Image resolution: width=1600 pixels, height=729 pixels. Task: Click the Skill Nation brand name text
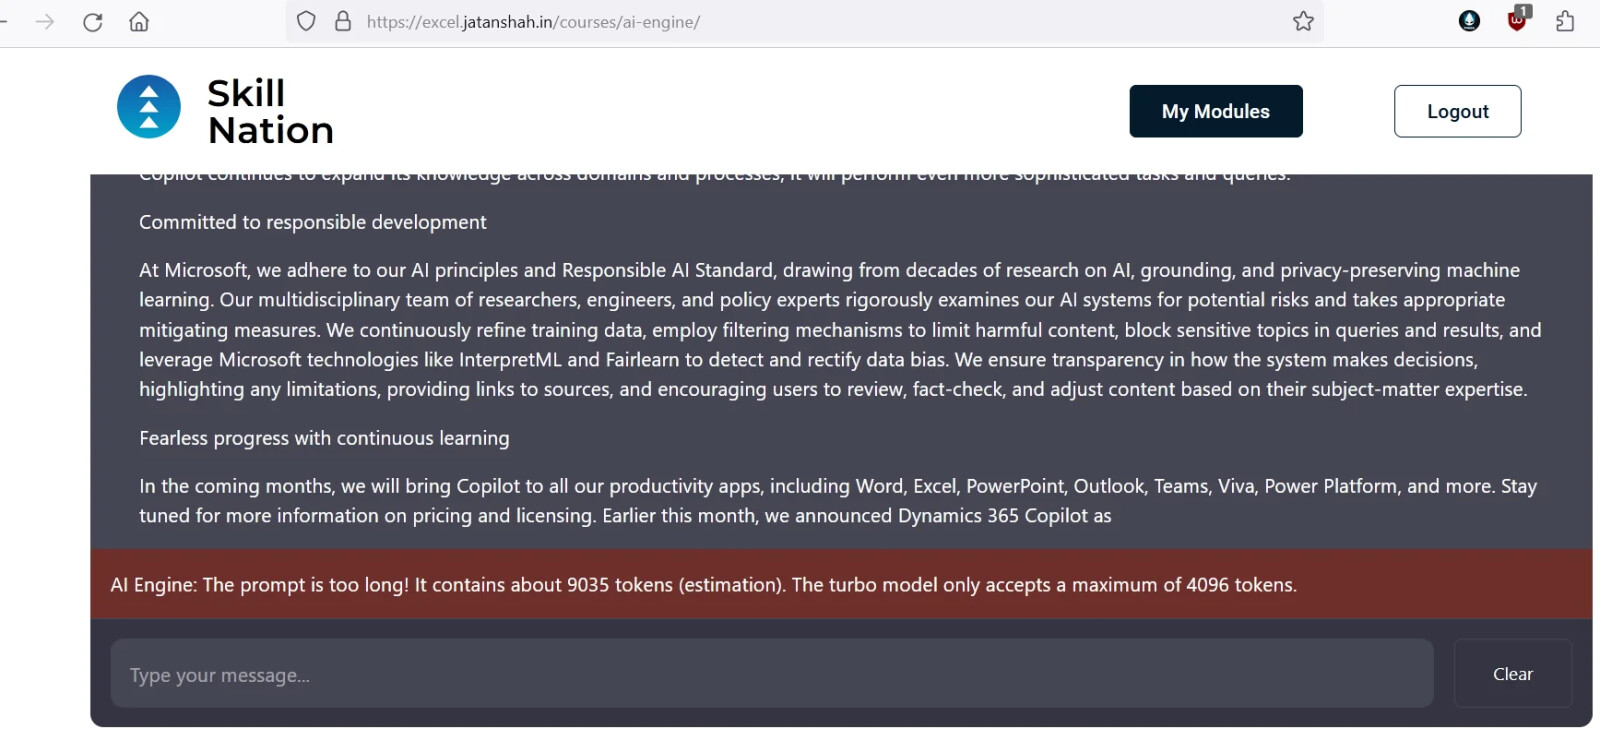[x=270, y=111]
